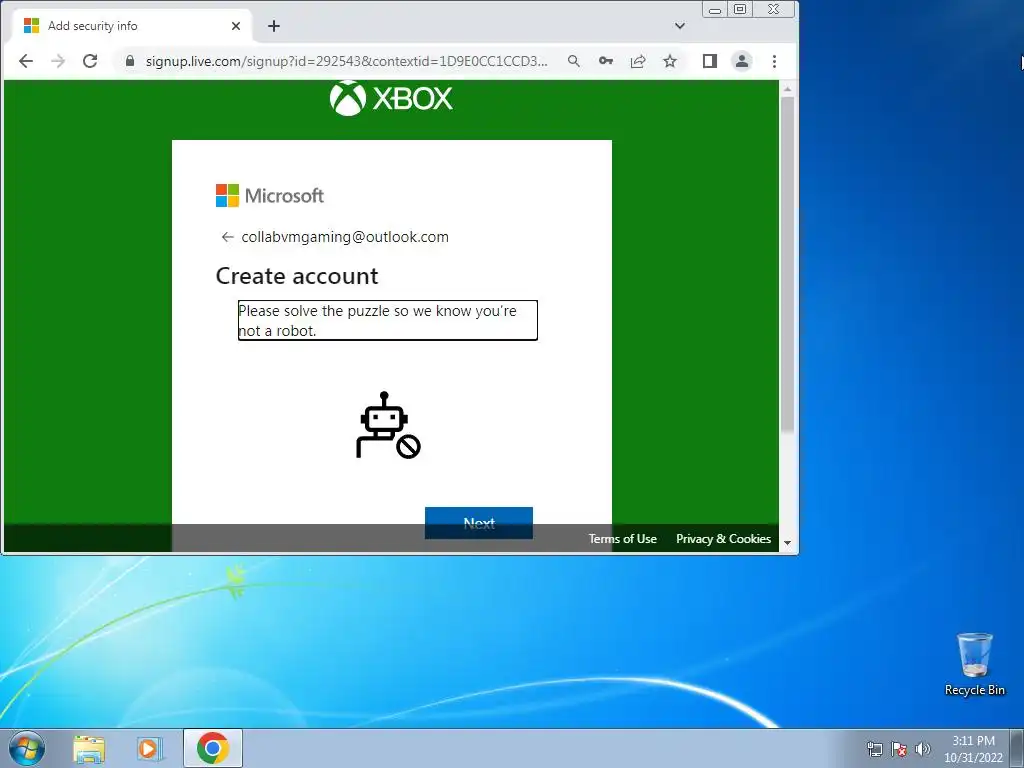
Task: Open the zoom magnifier in the address bar
Action: tap(573, 61)
